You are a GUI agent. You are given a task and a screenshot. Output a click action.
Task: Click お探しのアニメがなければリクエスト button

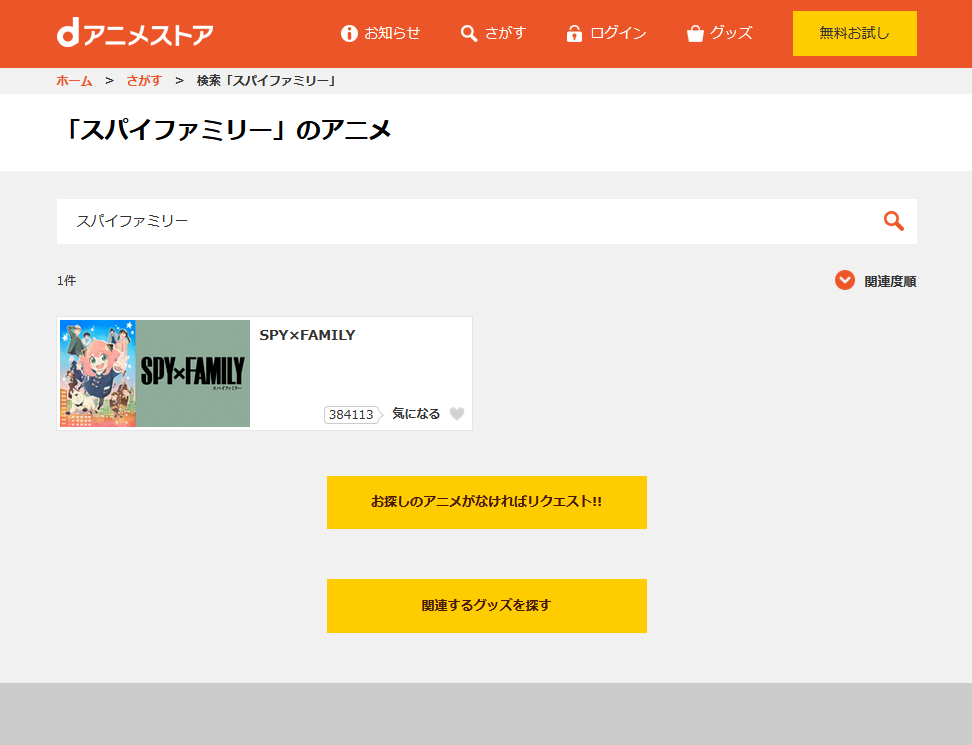pyautogui.click(x=487, y=502)
